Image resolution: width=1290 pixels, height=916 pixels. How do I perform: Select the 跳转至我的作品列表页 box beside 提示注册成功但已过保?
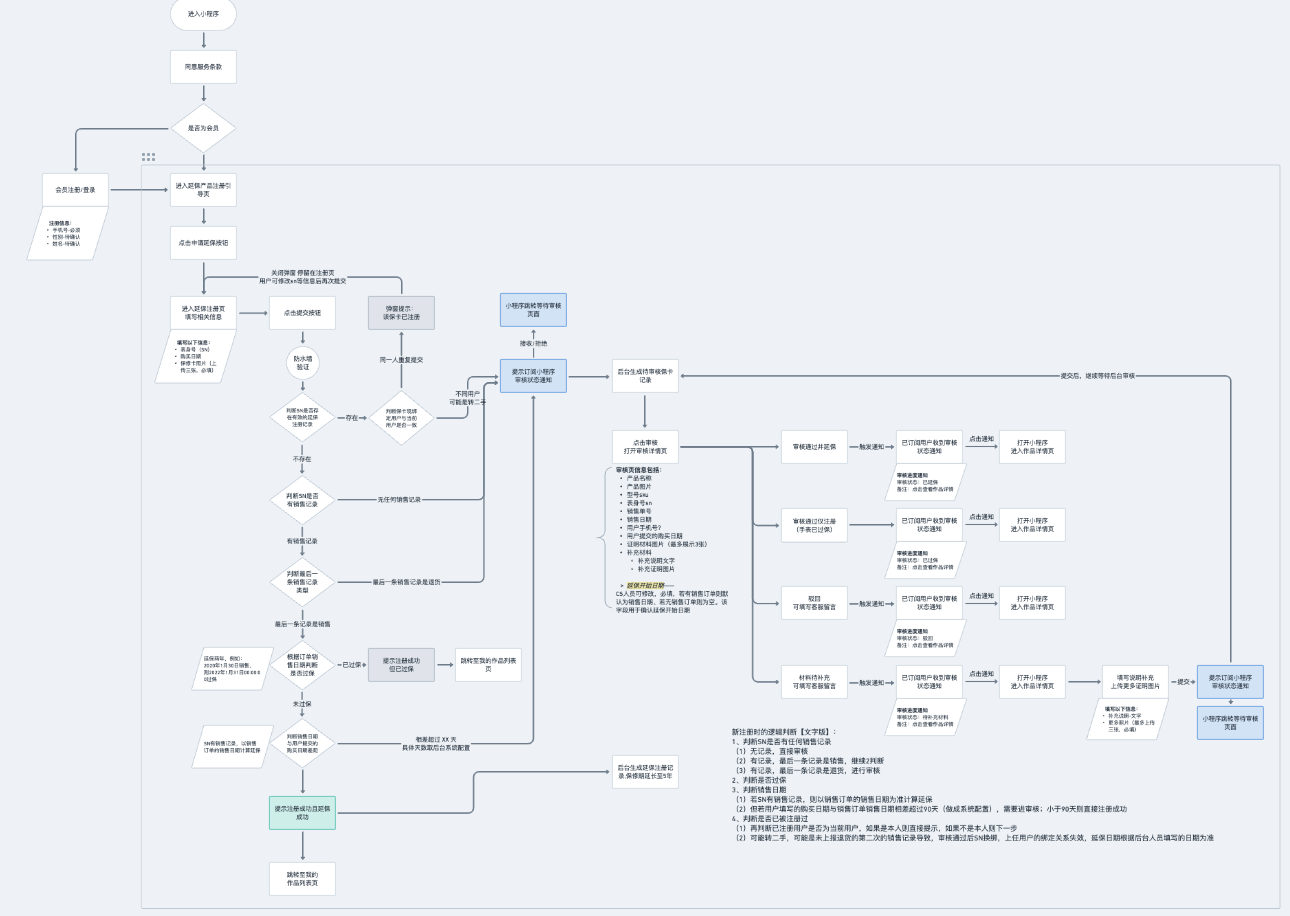(x=488, y=665)
